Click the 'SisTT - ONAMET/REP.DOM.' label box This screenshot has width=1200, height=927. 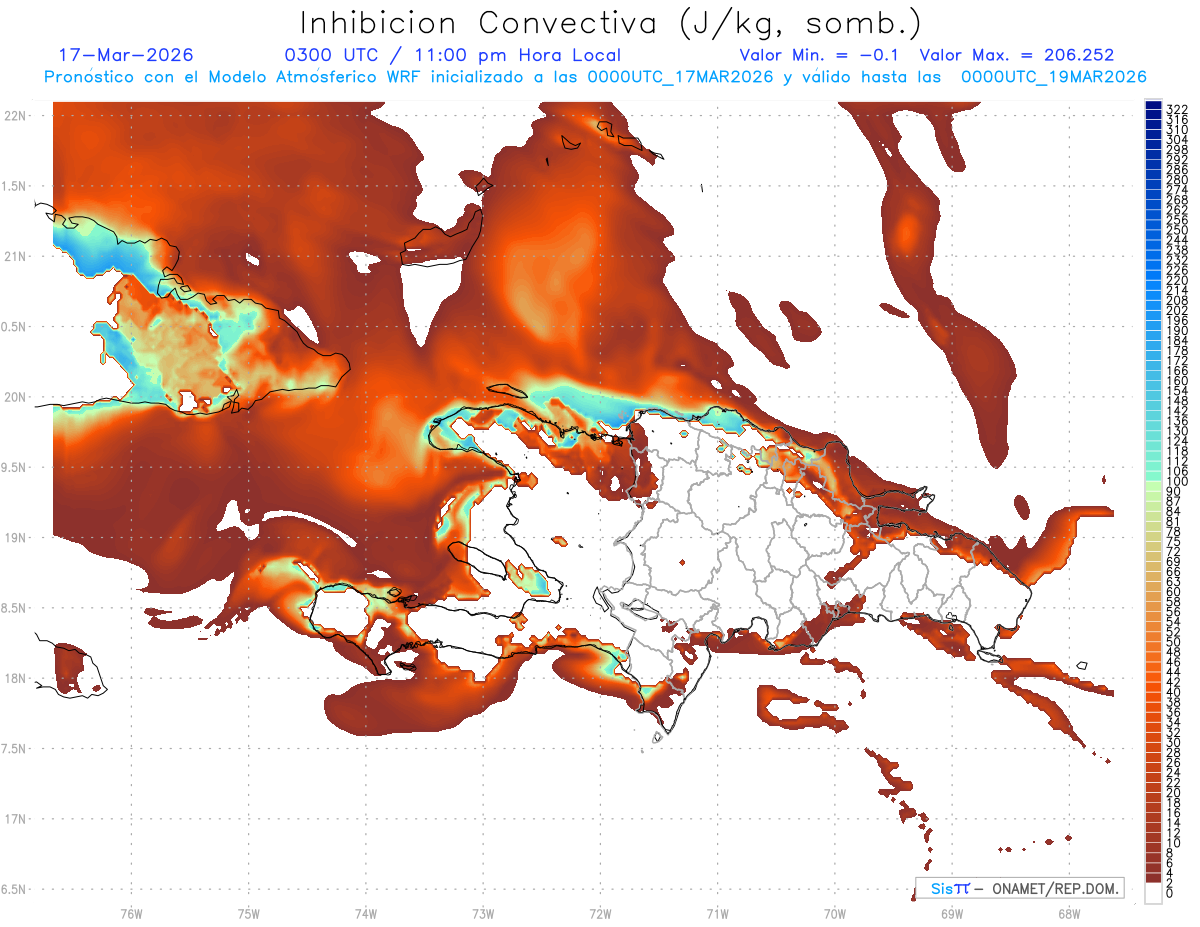point(1020,888)
